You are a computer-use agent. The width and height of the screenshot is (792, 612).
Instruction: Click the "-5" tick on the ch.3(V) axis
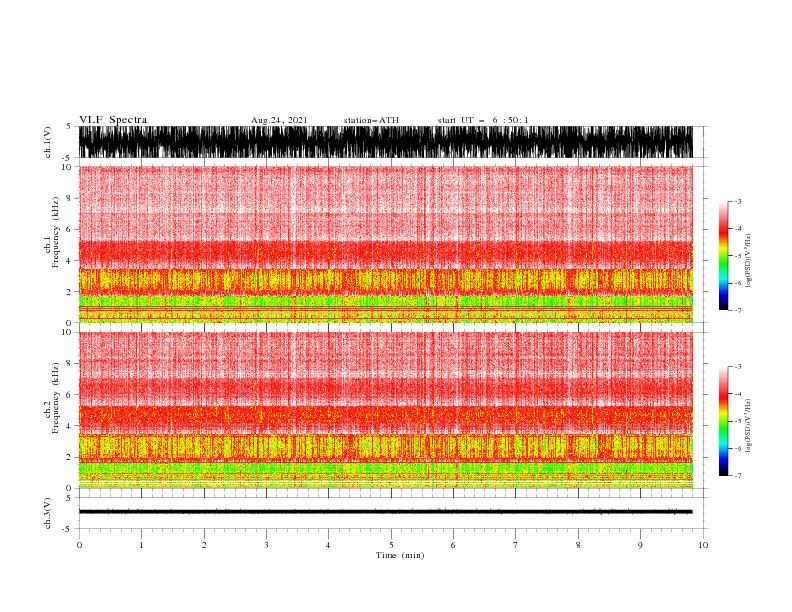pos(67,529)
